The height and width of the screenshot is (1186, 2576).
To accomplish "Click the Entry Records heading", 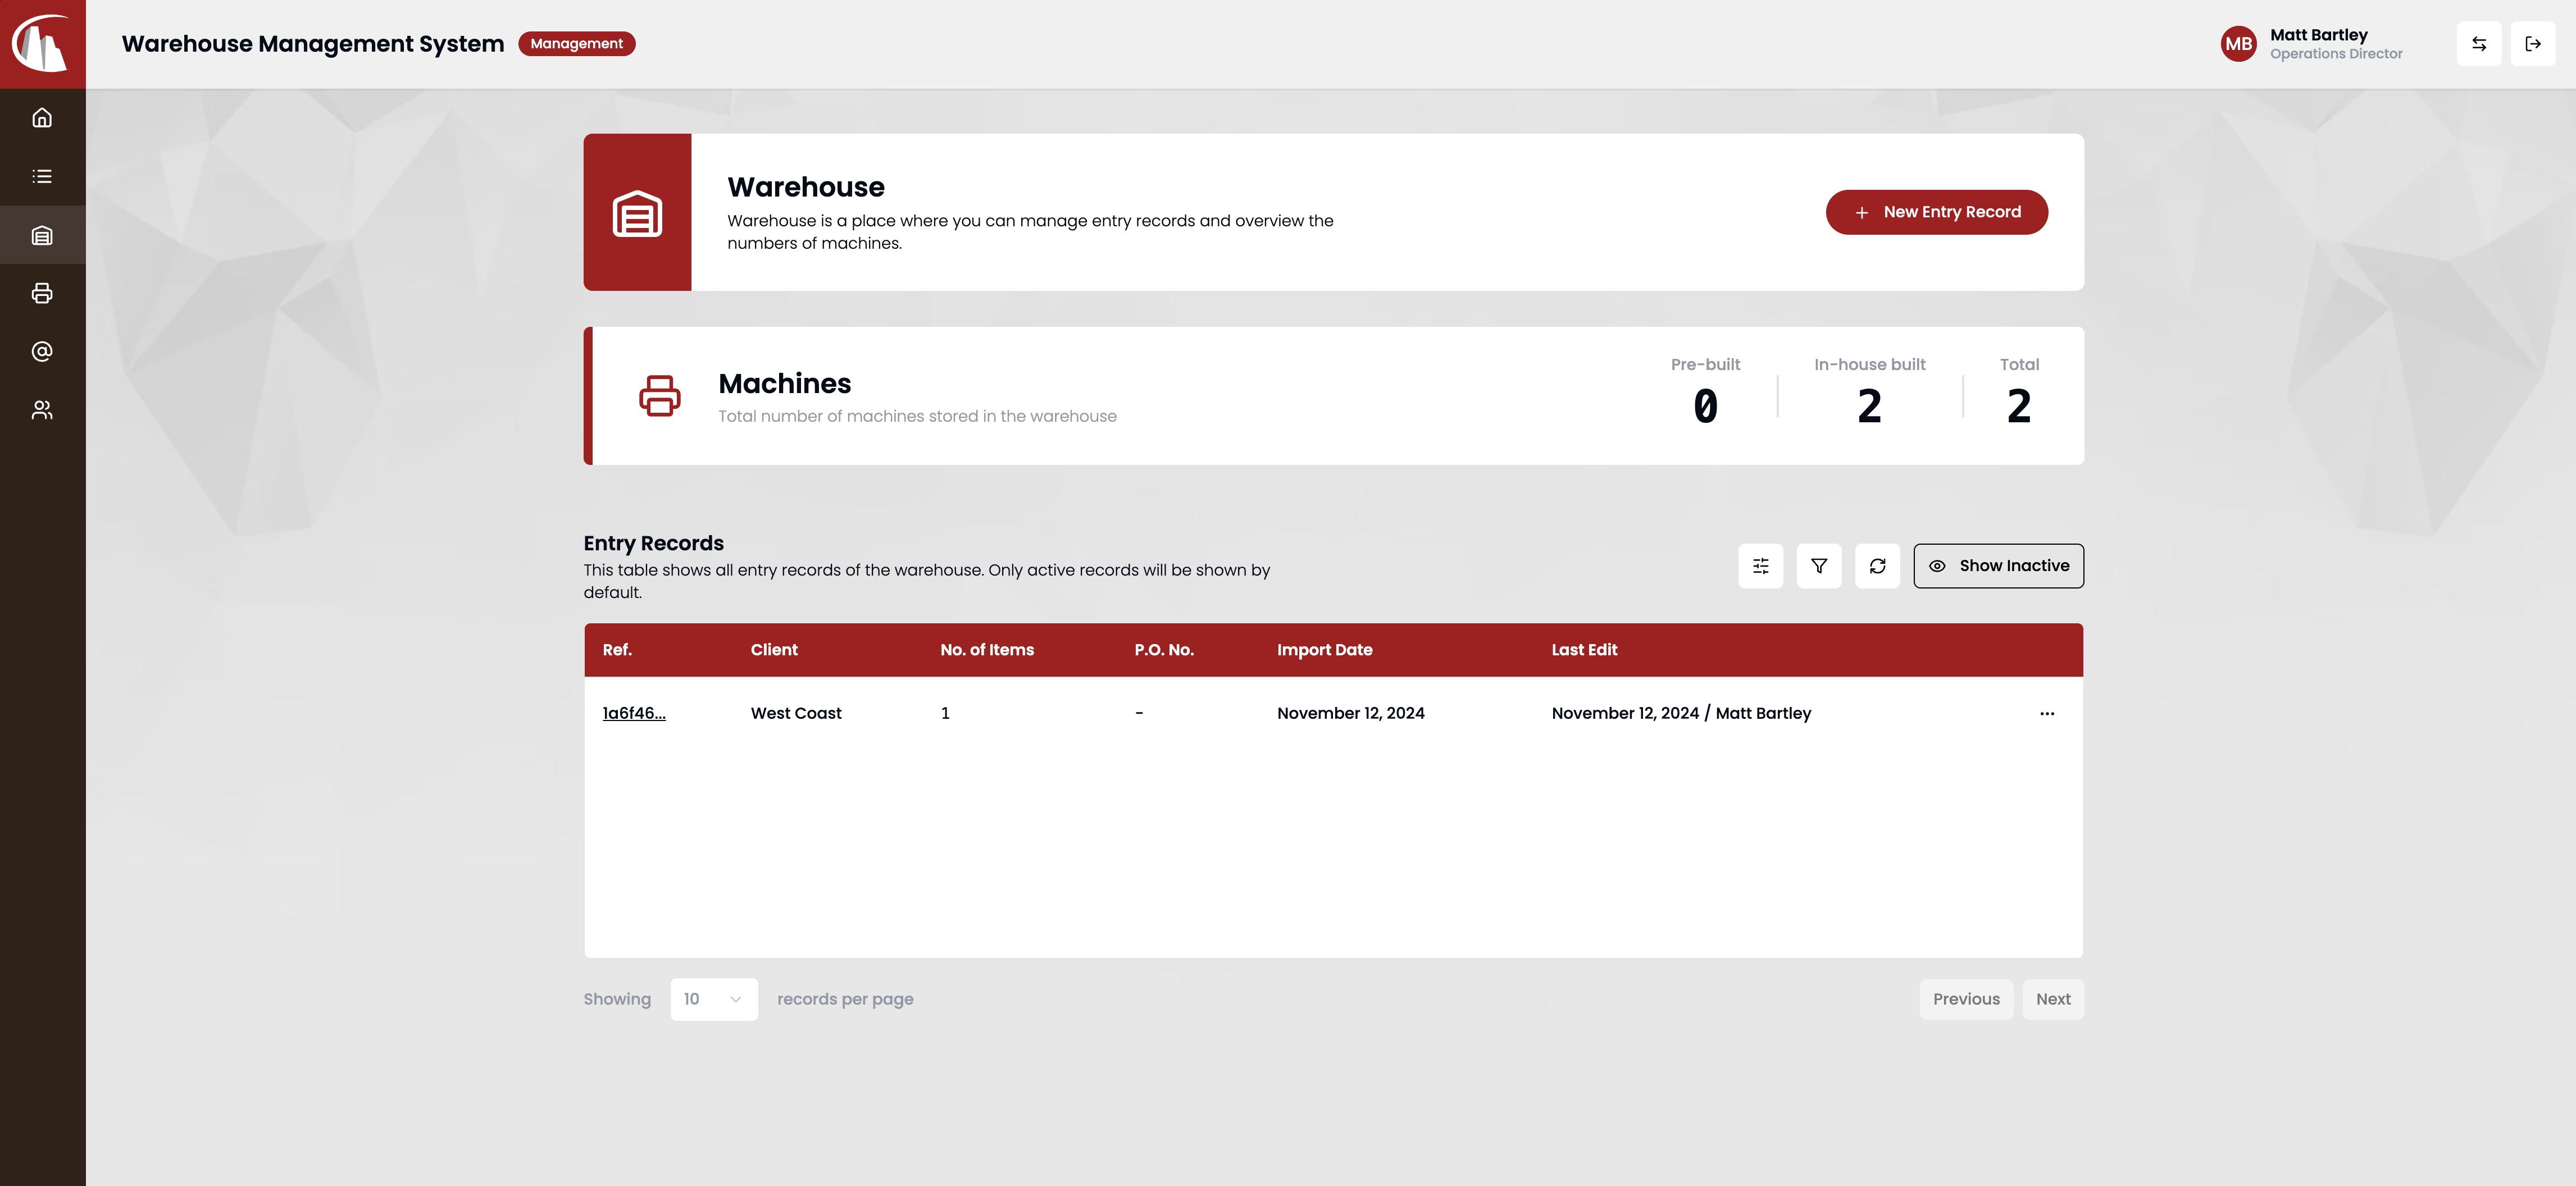I will [653, 543].
